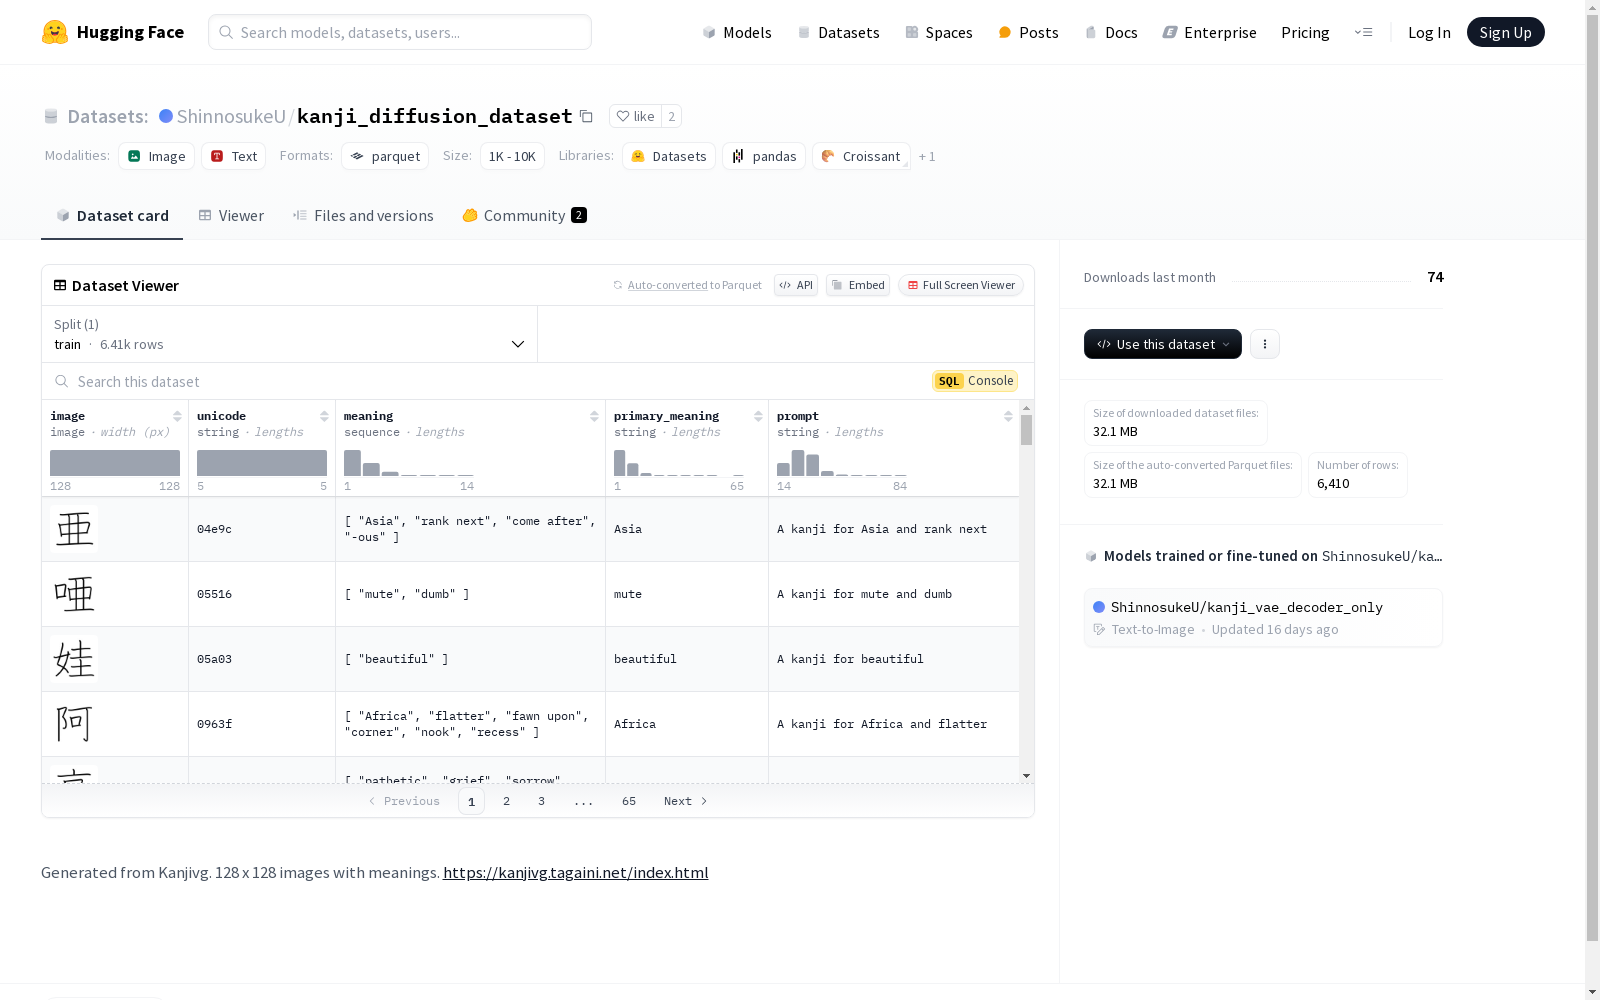Viewport: 1600px width, 1000px height.
Task: Open the 0963f kanji image thumbnail
Action: click(x=74, y=724)
